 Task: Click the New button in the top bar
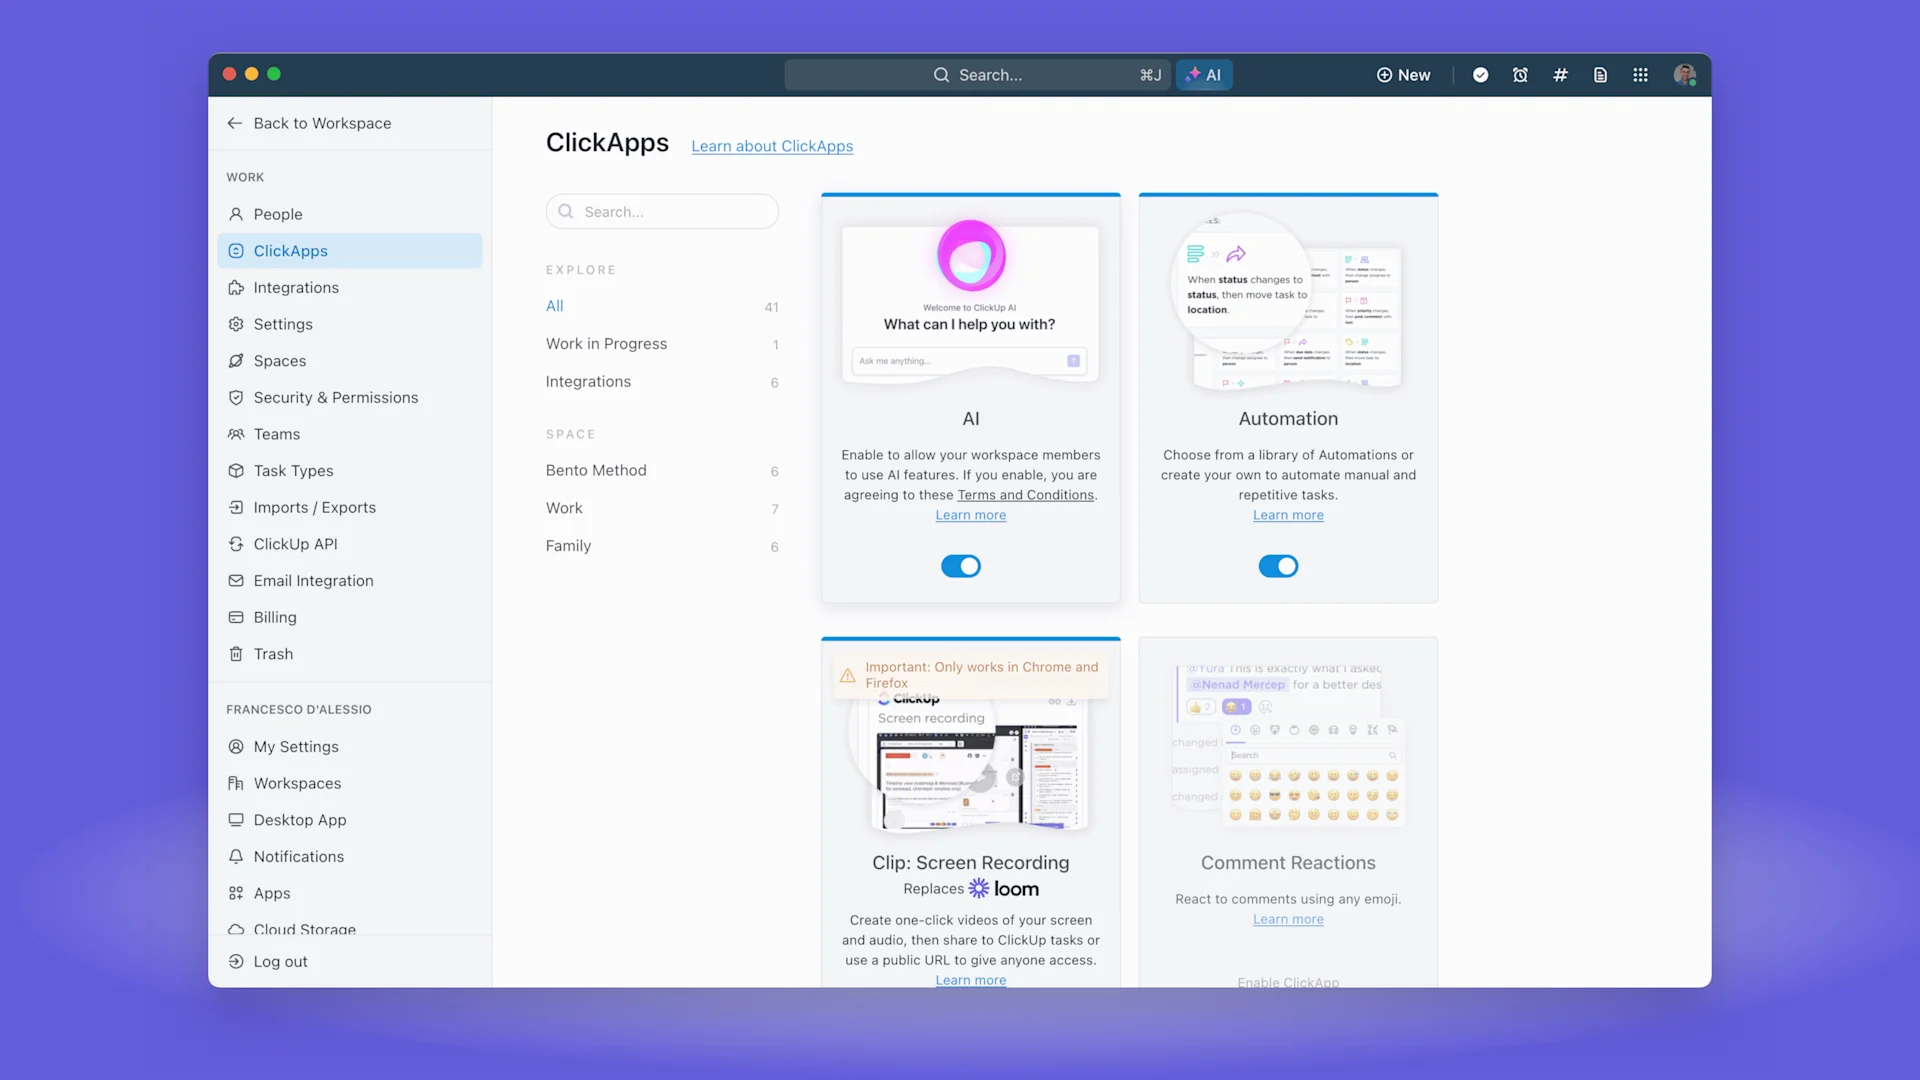click(x=1403, y=74)
